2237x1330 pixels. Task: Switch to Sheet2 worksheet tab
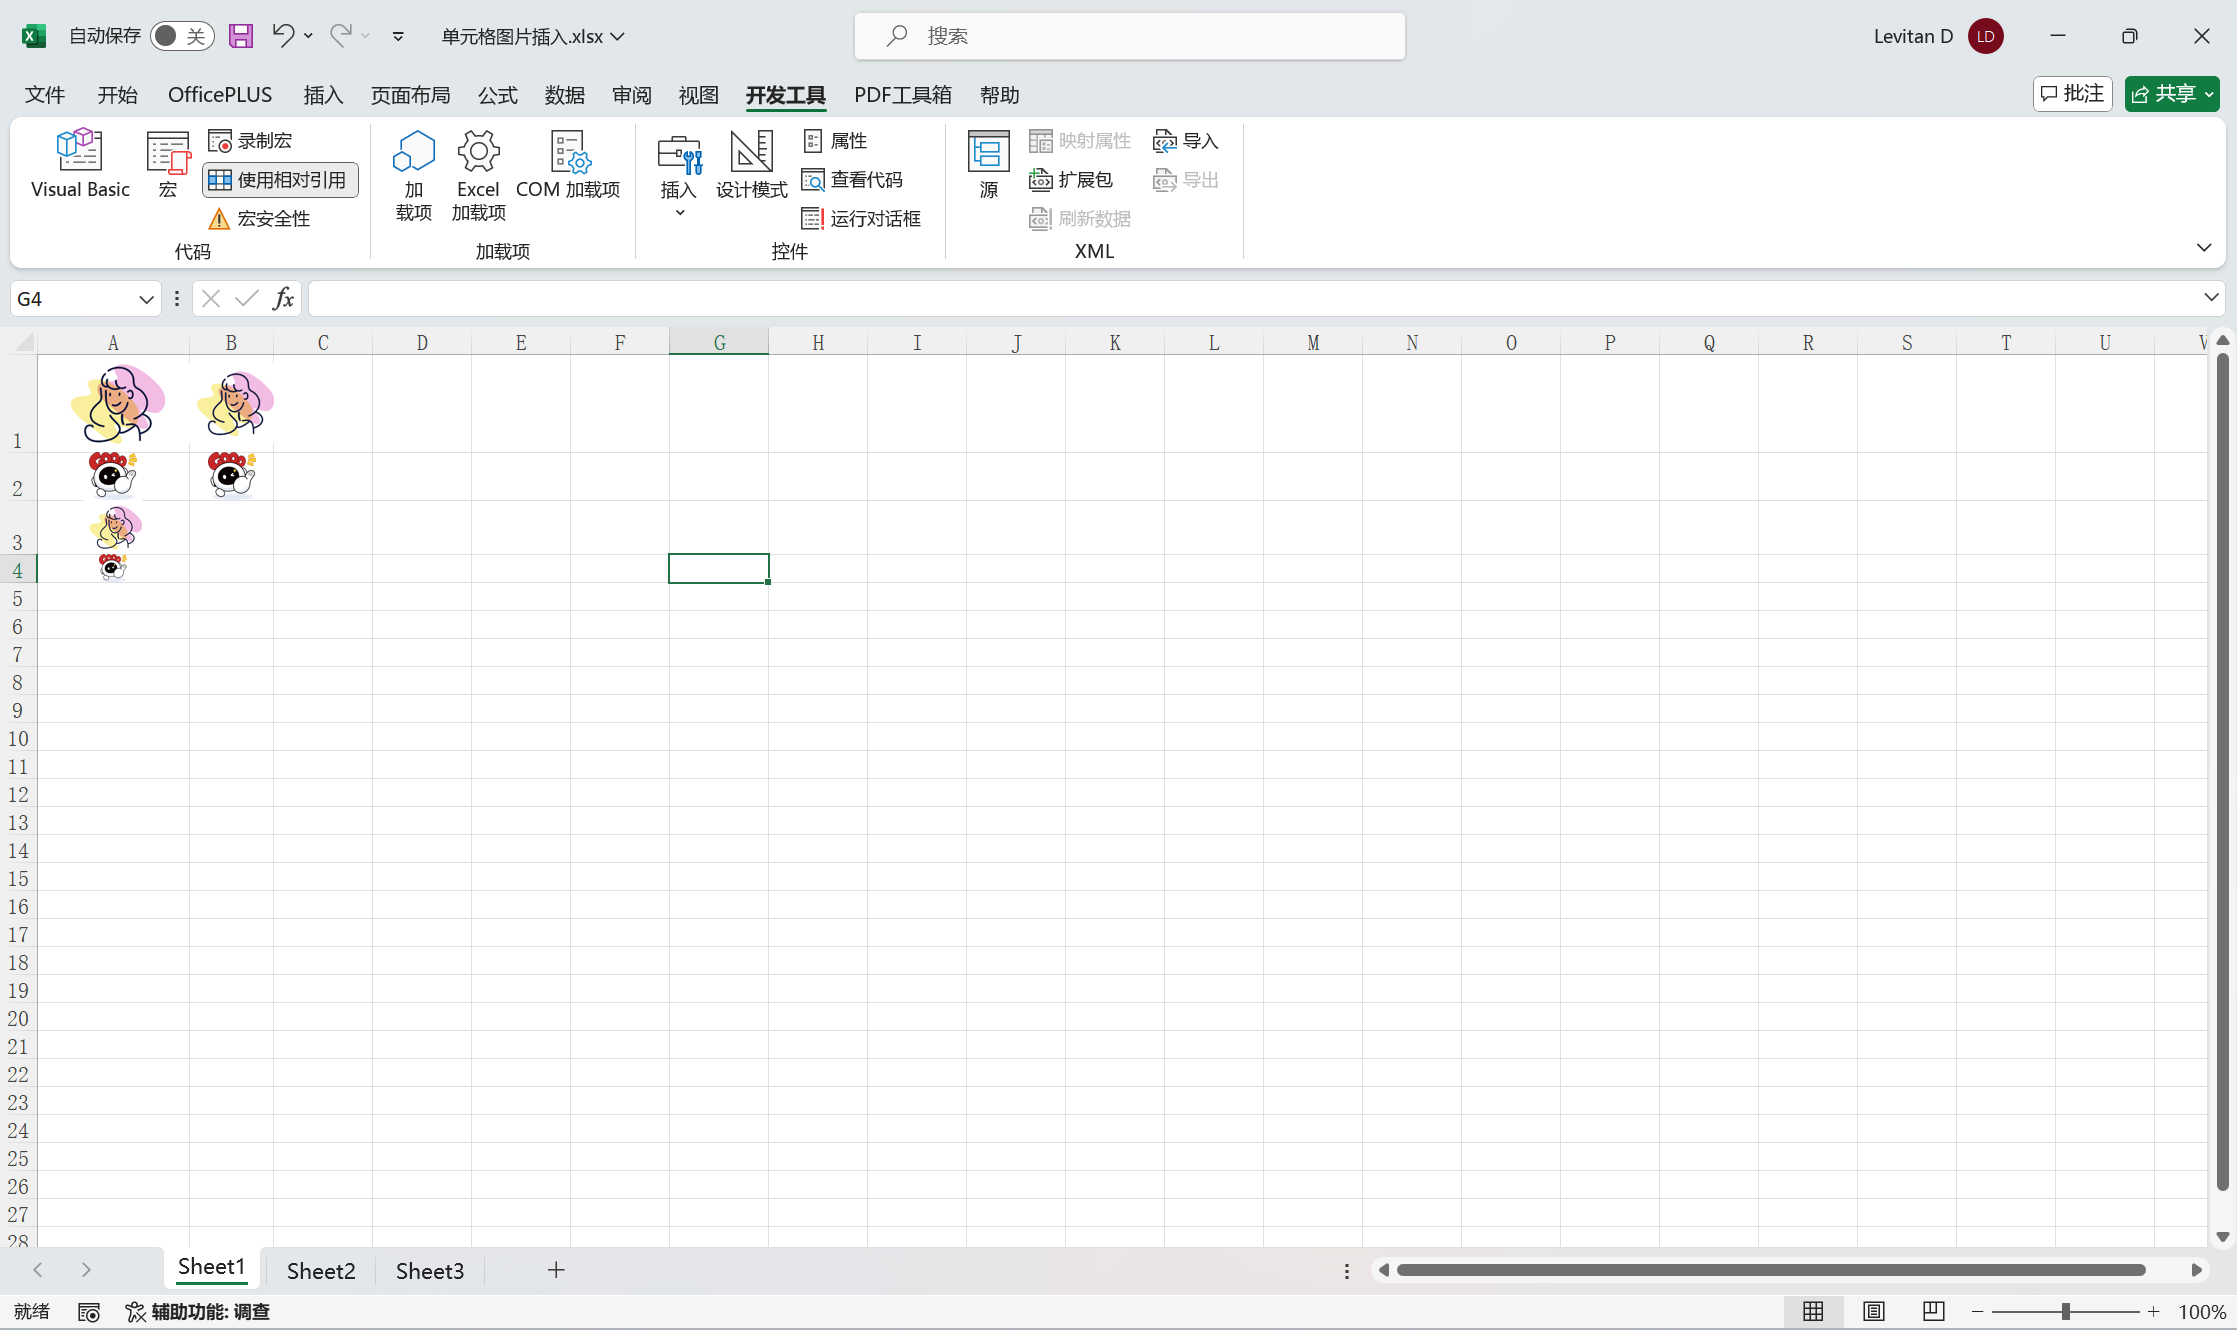321,1270
